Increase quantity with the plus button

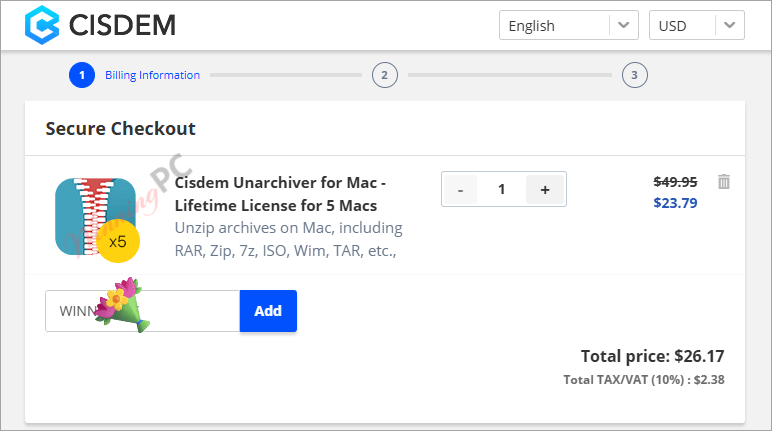coord(545,189)
